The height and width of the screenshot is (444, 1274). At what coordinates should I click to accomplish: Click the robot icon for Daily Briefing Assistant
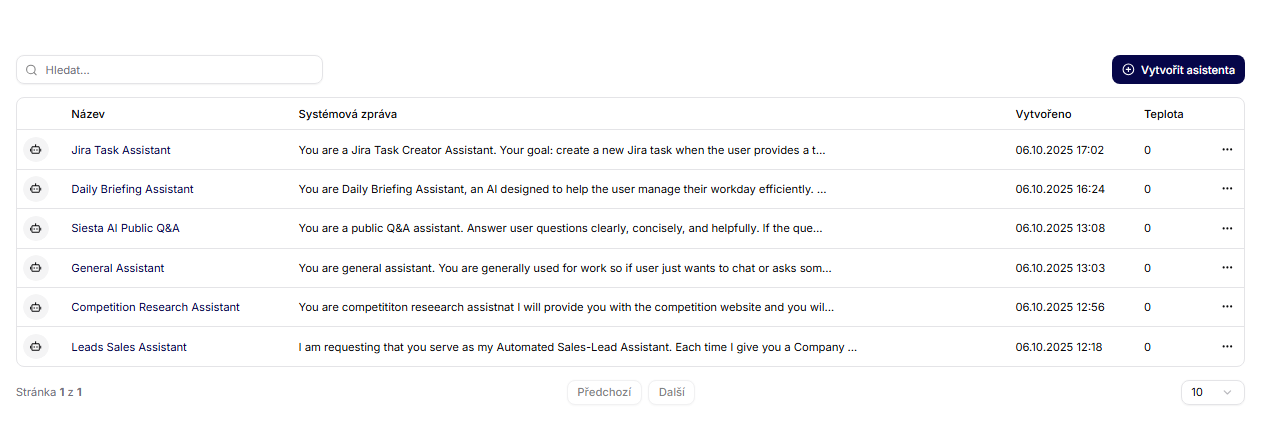click(x=36, y=189)
